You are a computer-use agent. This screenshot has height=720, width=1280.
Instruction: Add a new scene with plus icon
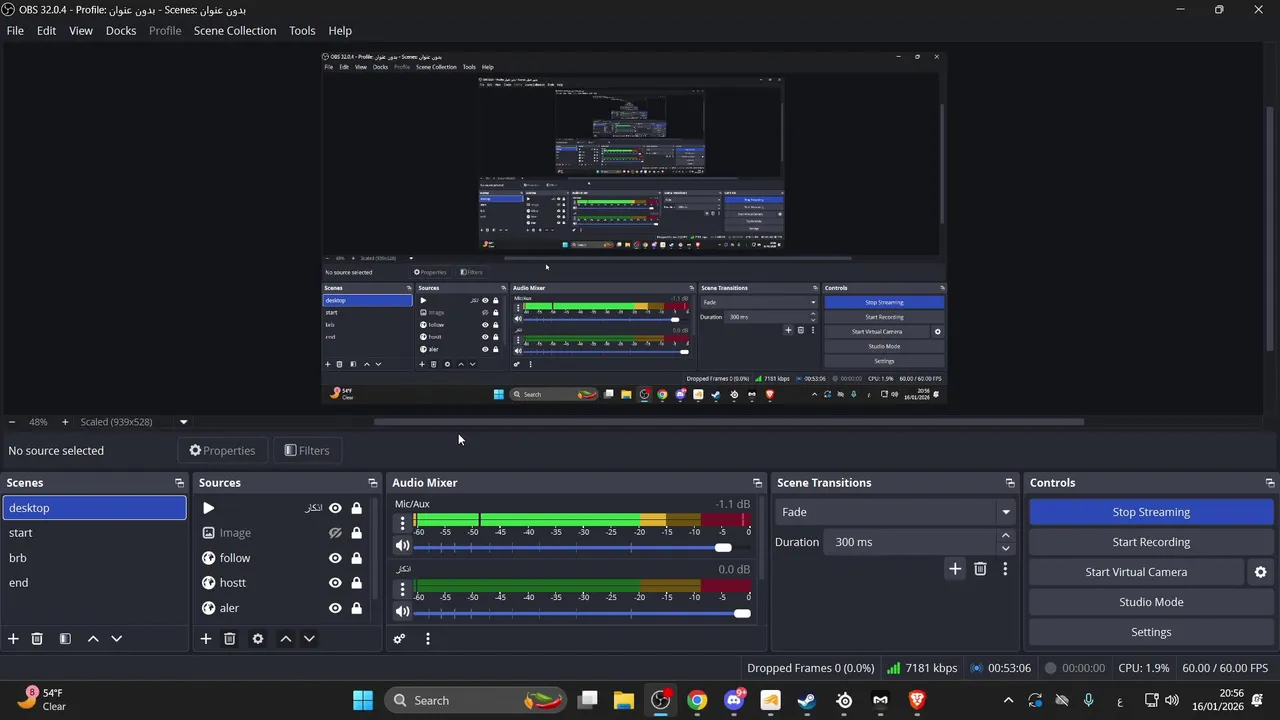pyautogui.click(x=13, y=639)
